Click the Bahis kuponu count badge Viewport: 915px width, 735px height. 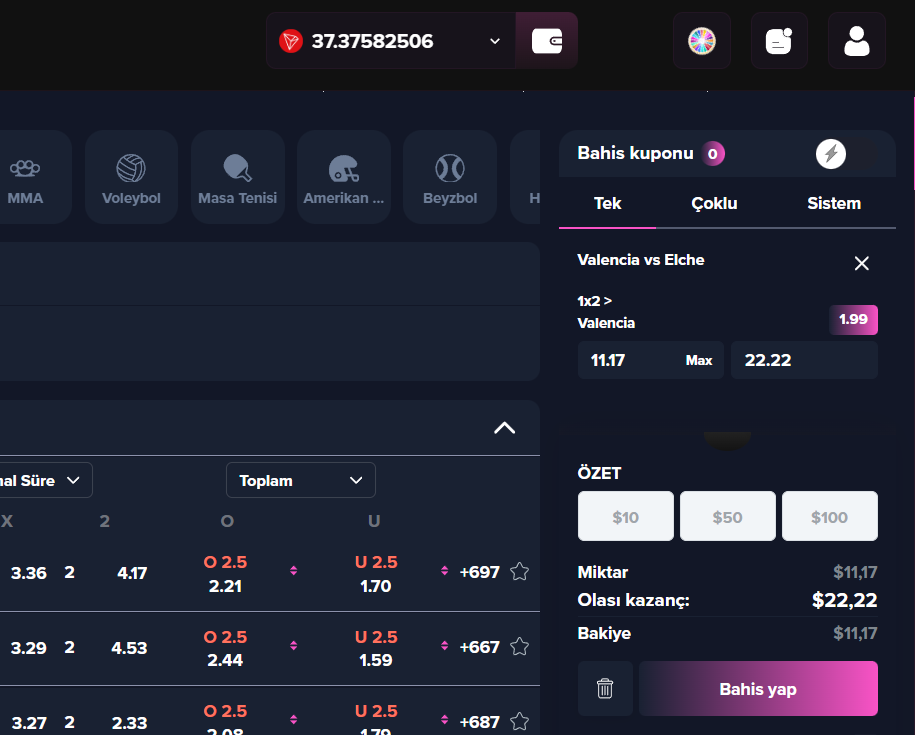point(713,154)
